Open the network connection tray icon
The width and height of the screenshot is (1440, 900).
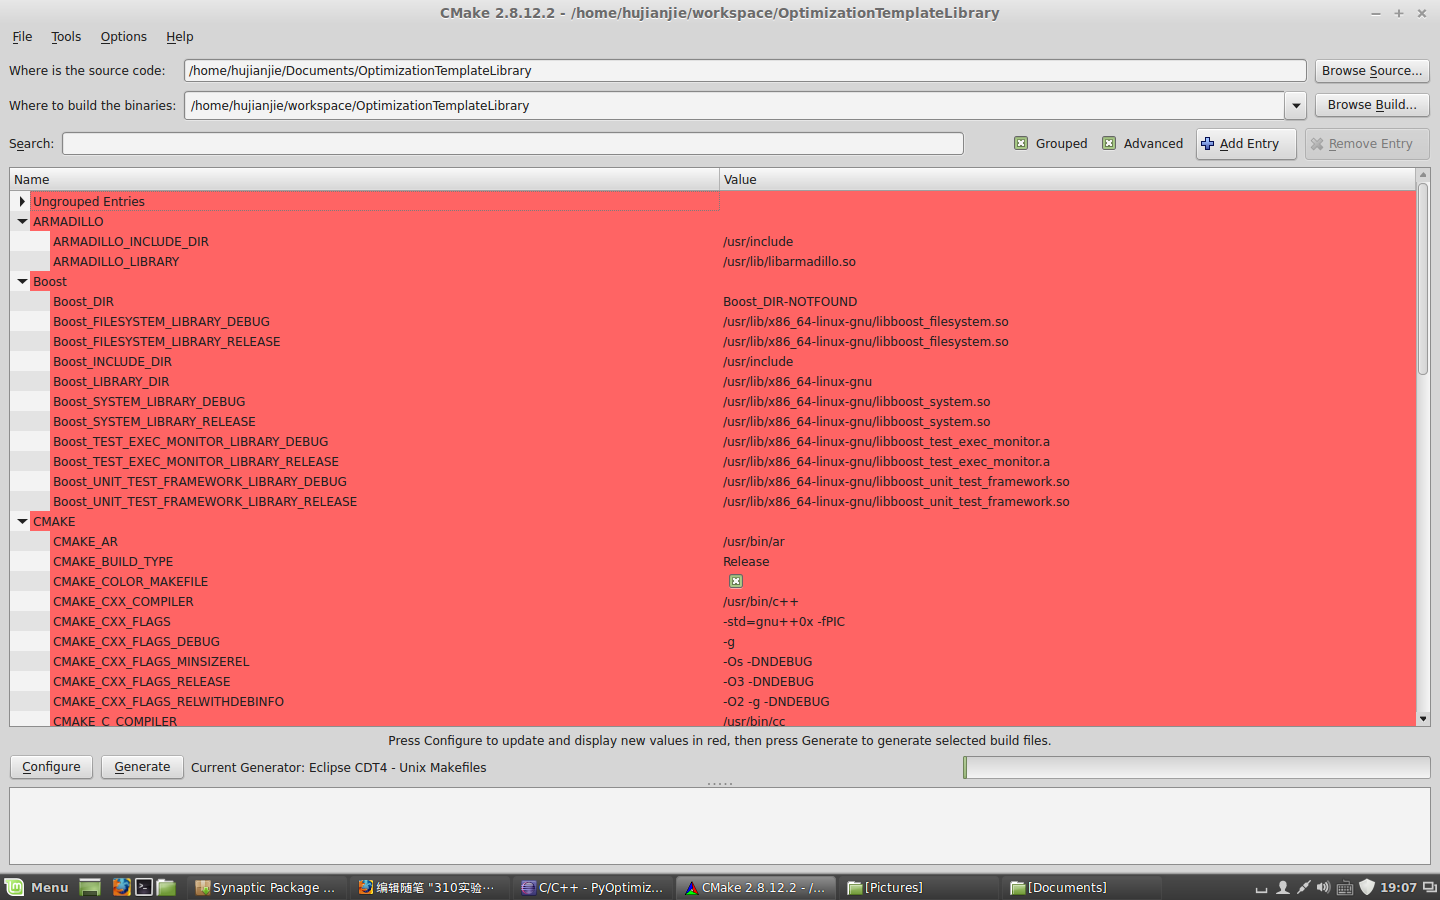[x=1304, y=887]
